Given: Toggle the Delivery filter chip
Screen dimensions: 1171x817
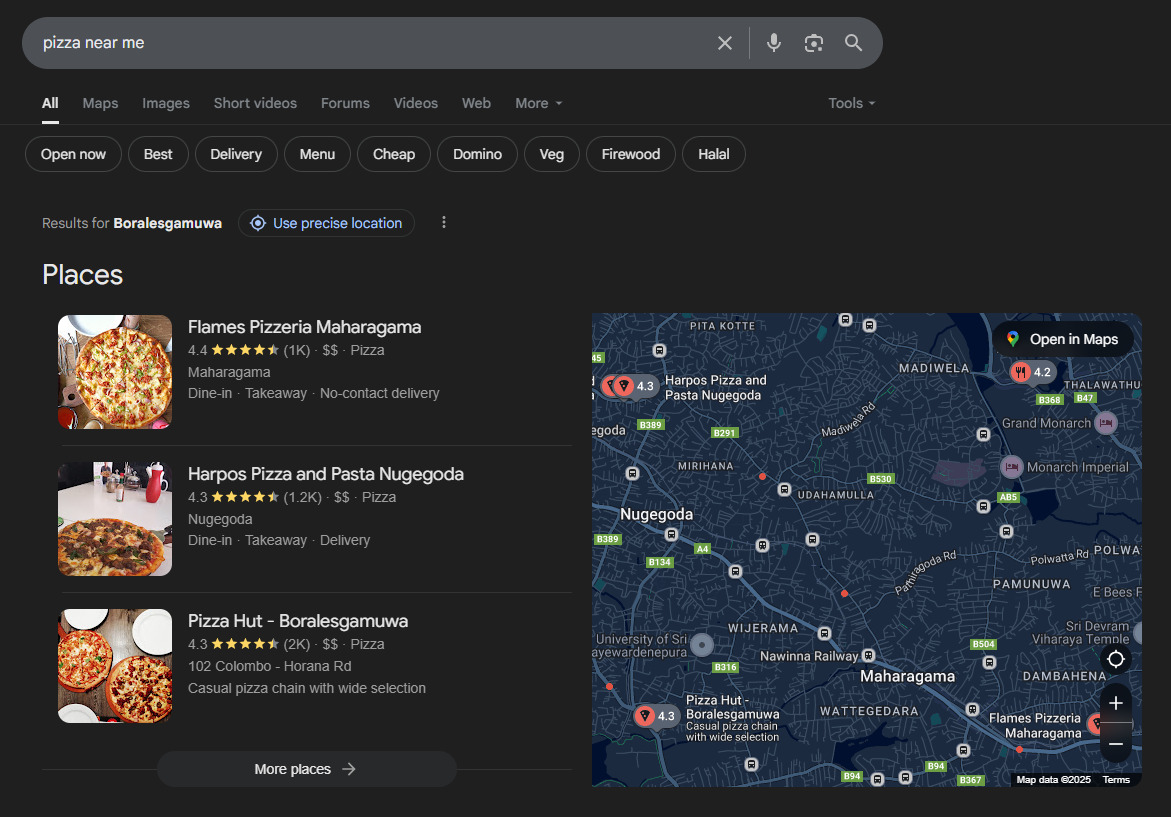Looking at the screenshot, I should pos(236,155).
